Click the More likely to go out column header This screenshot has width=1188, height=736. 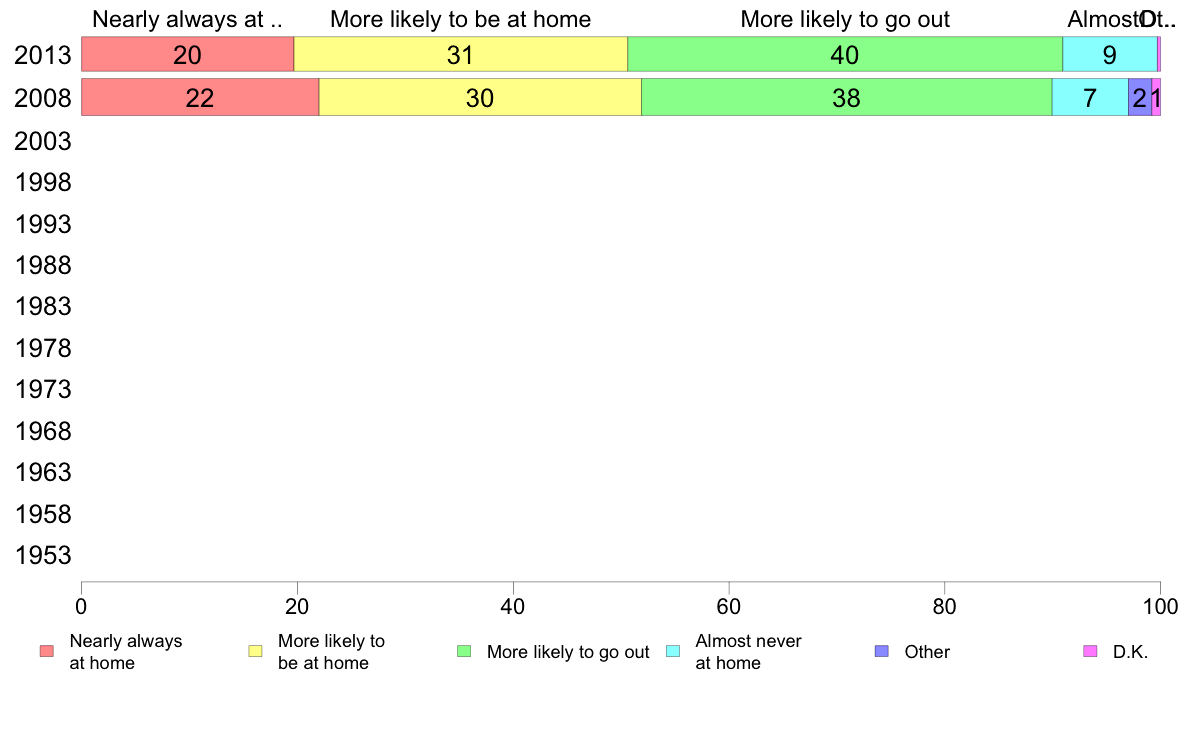click(845, 19)
